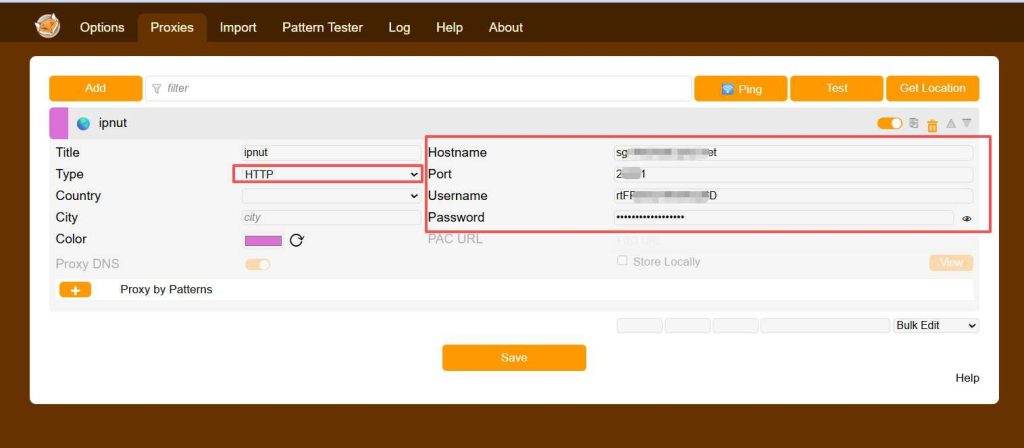Image resolution: width=1024 pixels, height=448 pixels.
Task: Expand the Country dropdown
Action: [330, 196]
